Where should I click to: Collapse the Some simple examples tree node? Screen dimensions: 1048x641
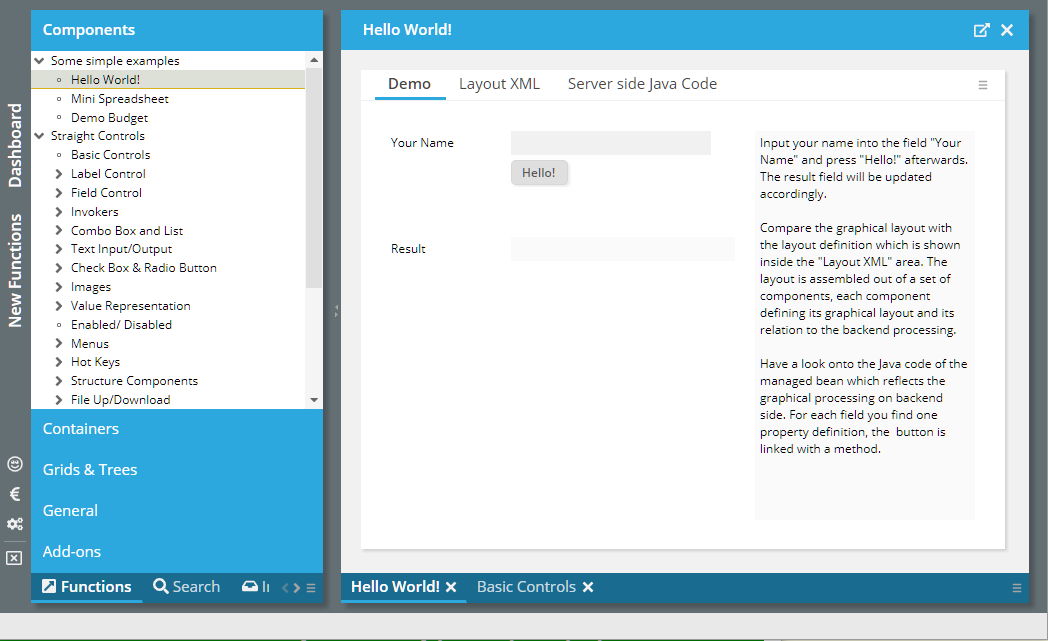point(40,61)
